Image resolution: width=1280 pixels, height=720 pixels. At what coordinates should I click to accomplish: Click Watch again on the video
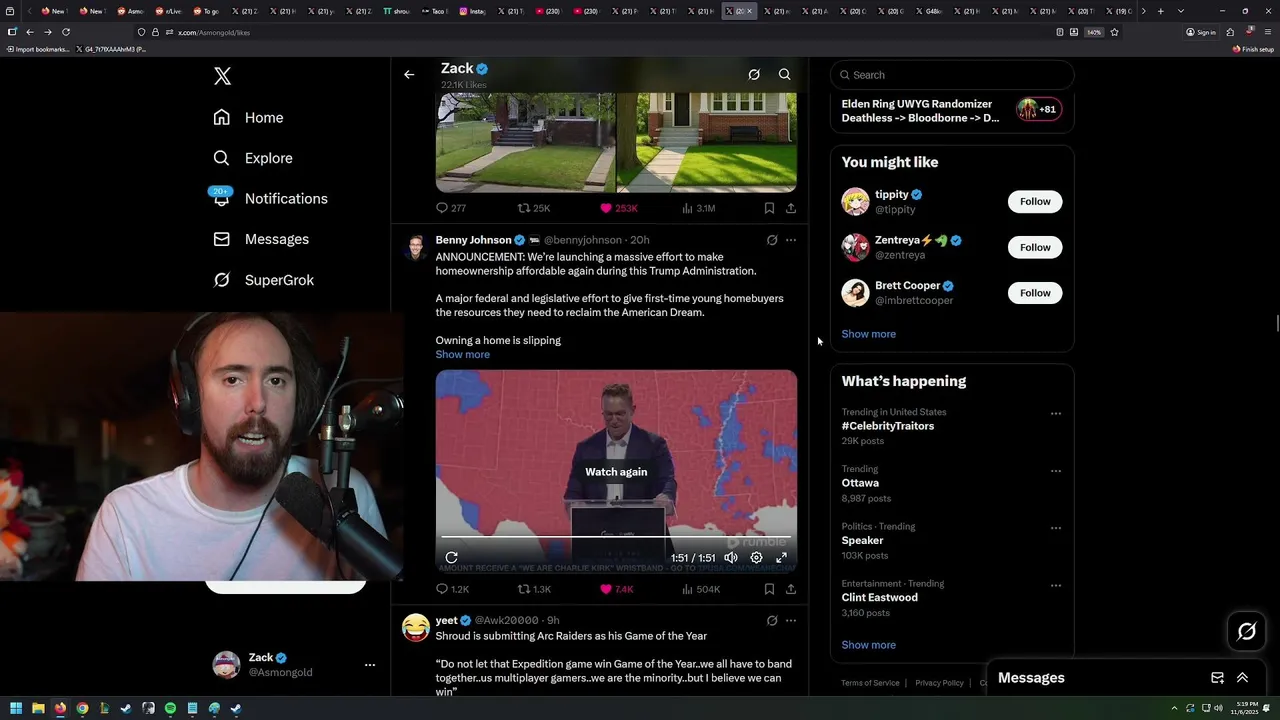(616, 472)
